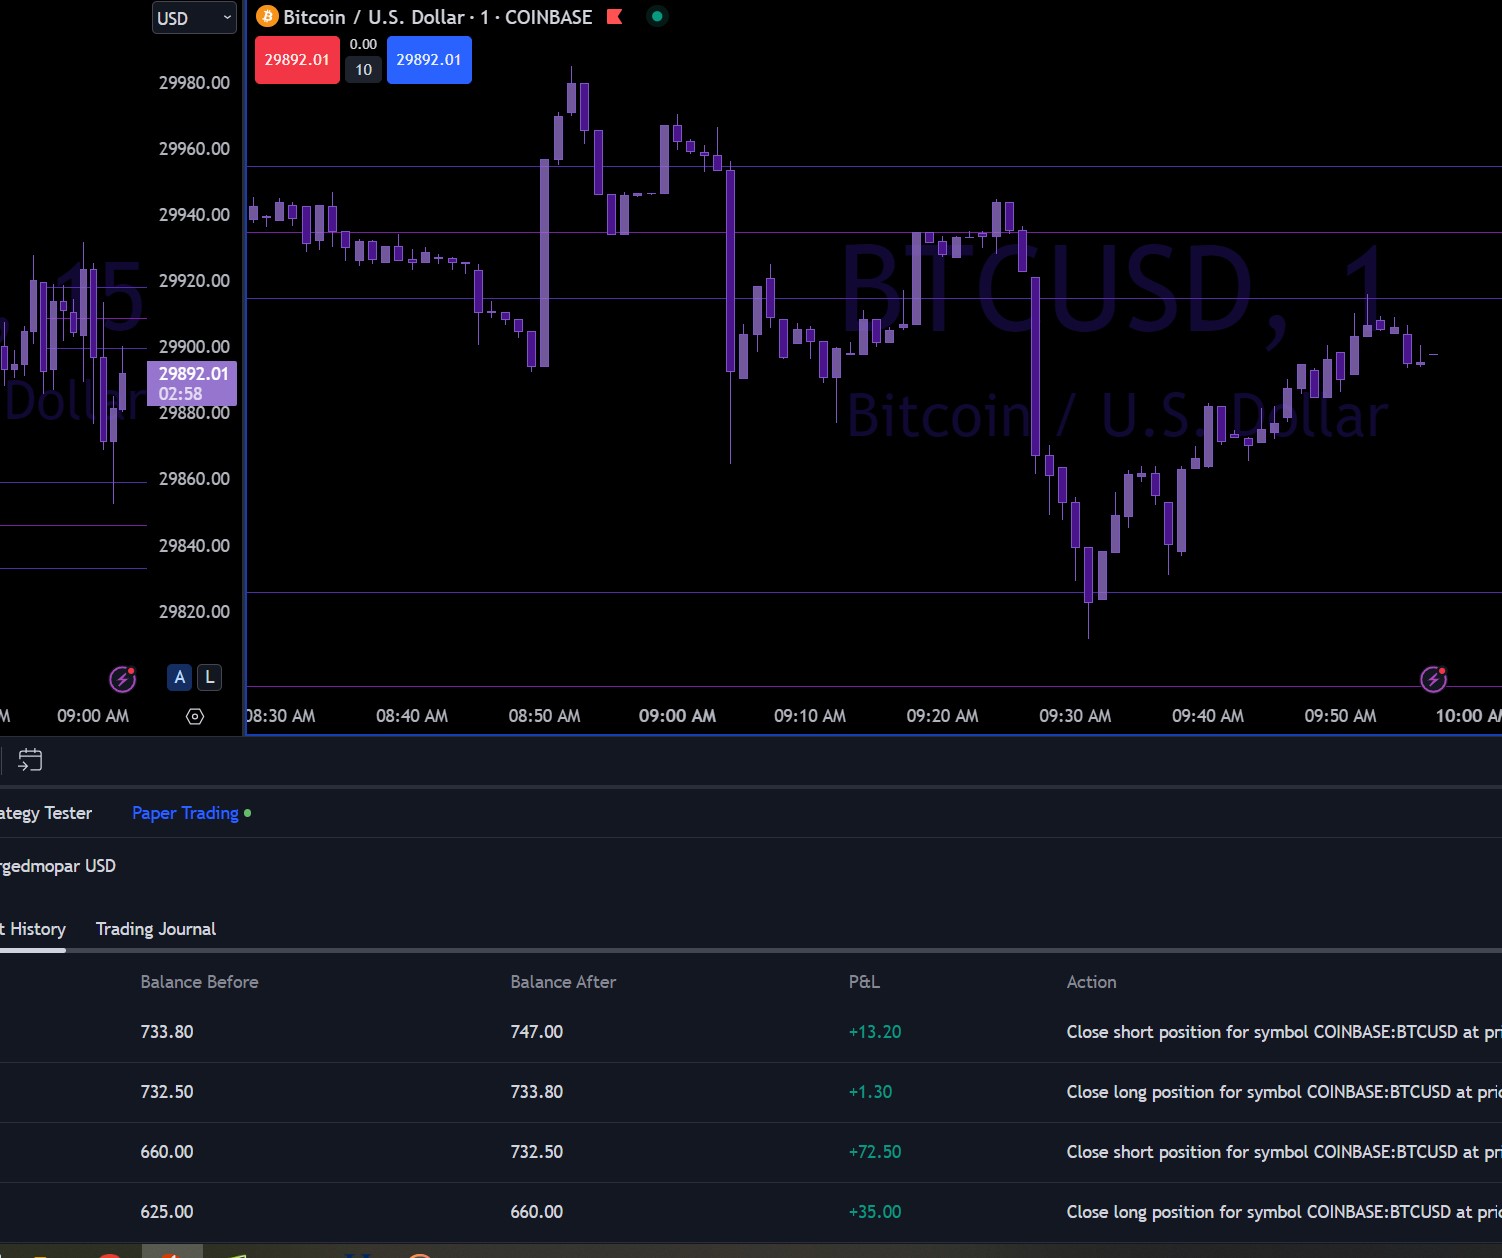Click the Balance After value 660.00
Screen dimensions: 1502x1258
click(x=537, y=1212)
